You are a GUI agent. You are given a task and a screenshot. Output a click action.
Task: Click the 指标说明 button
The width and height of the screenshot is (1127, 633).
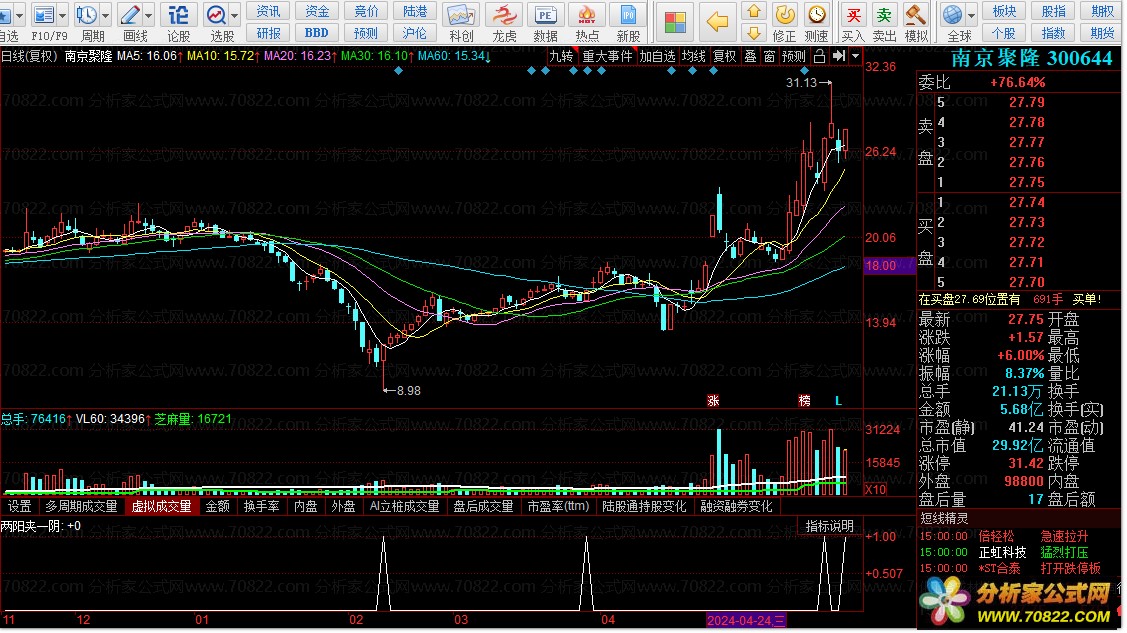pos(829,527)
